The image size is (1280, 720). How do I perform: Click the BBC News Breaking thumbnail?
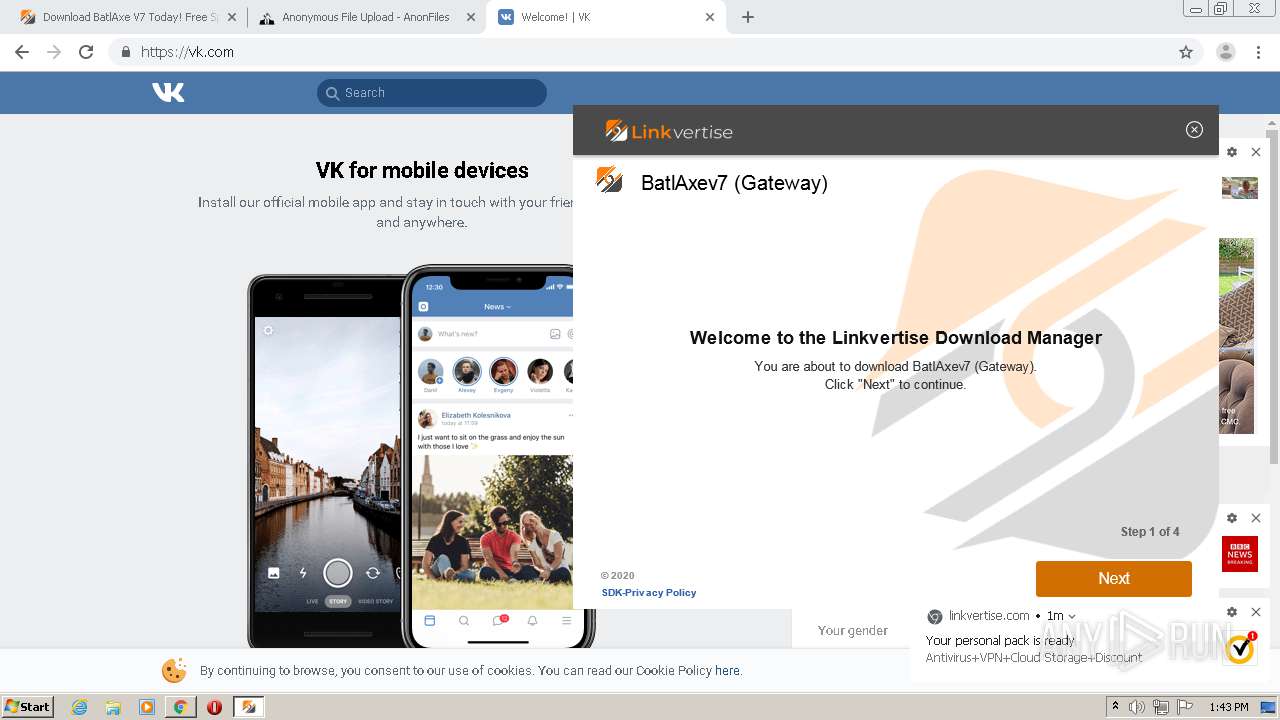click(x=1240, y=554)
